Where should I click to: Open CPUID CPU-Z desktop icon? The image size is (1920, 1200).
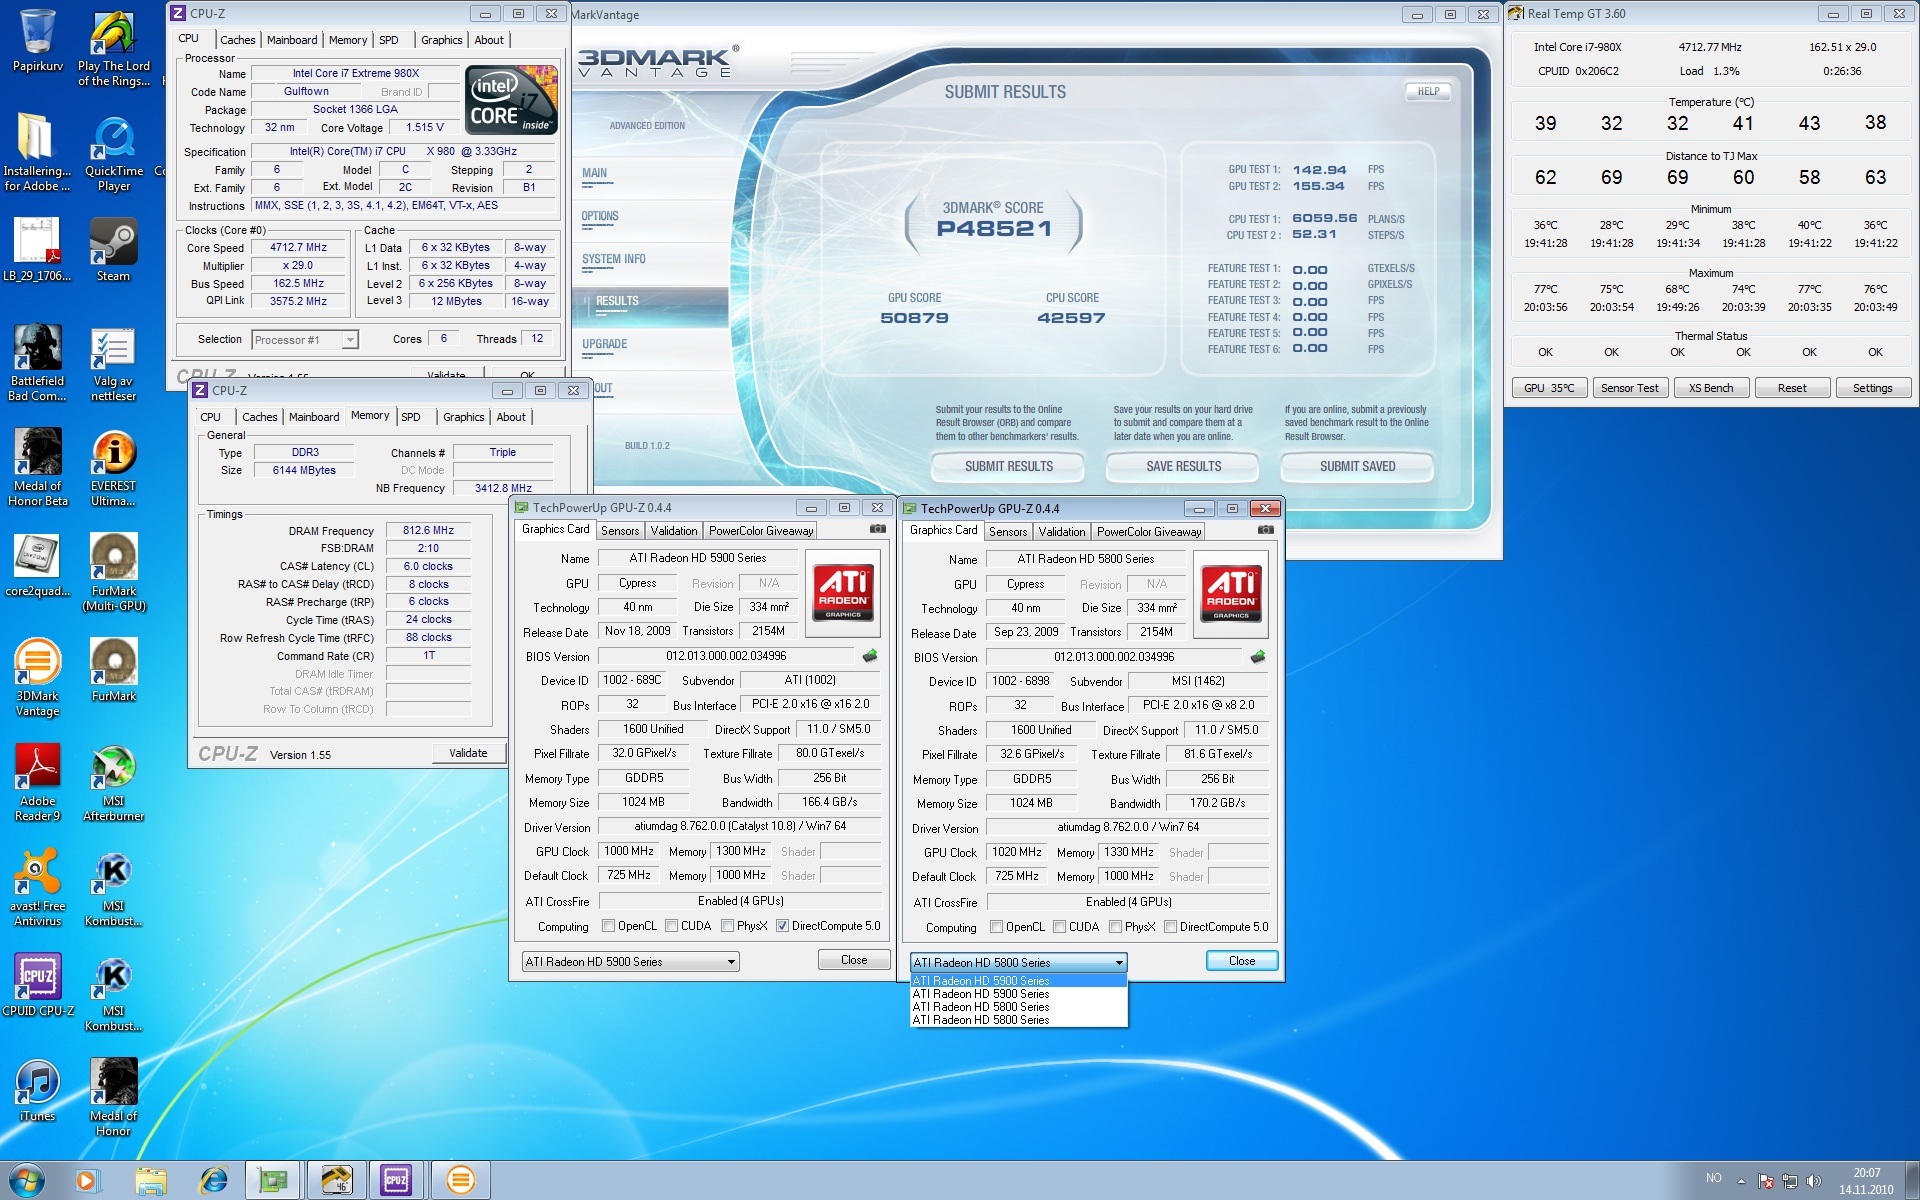coord(38,985)
